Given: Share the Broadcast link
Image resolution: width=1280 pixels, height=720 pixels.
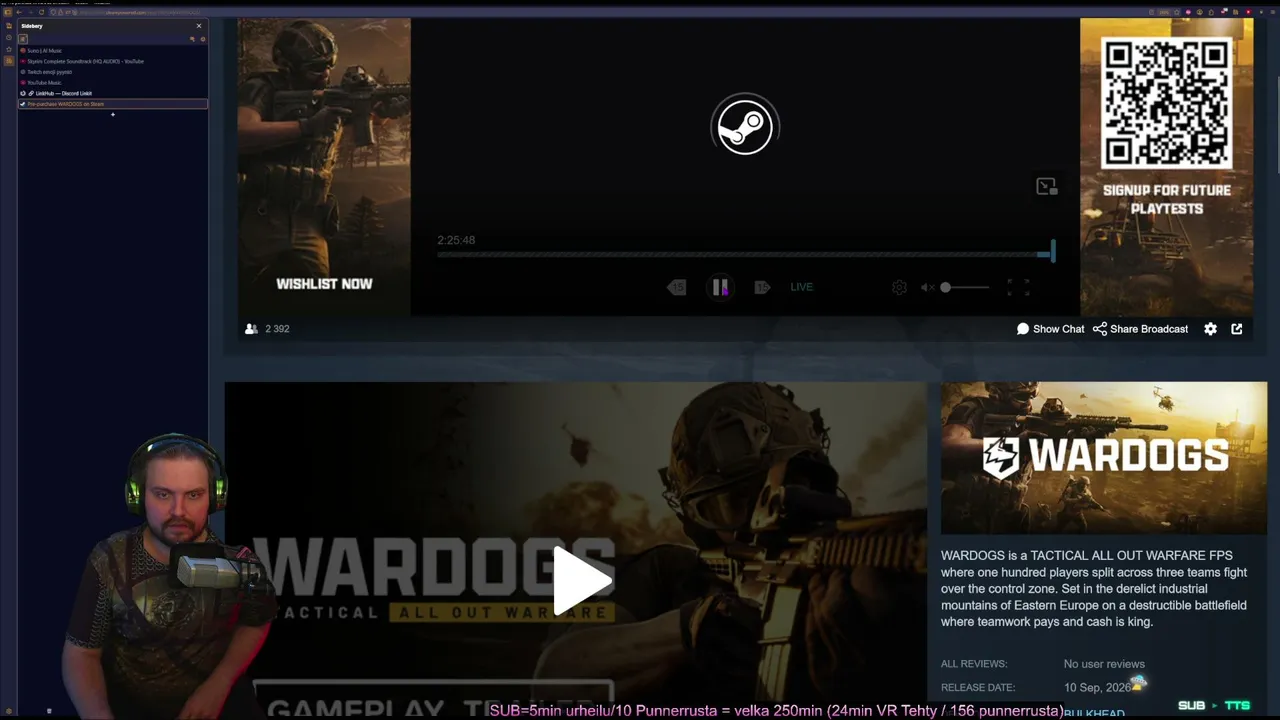Looking at the screenshot, I should [x=1140, y=329].
